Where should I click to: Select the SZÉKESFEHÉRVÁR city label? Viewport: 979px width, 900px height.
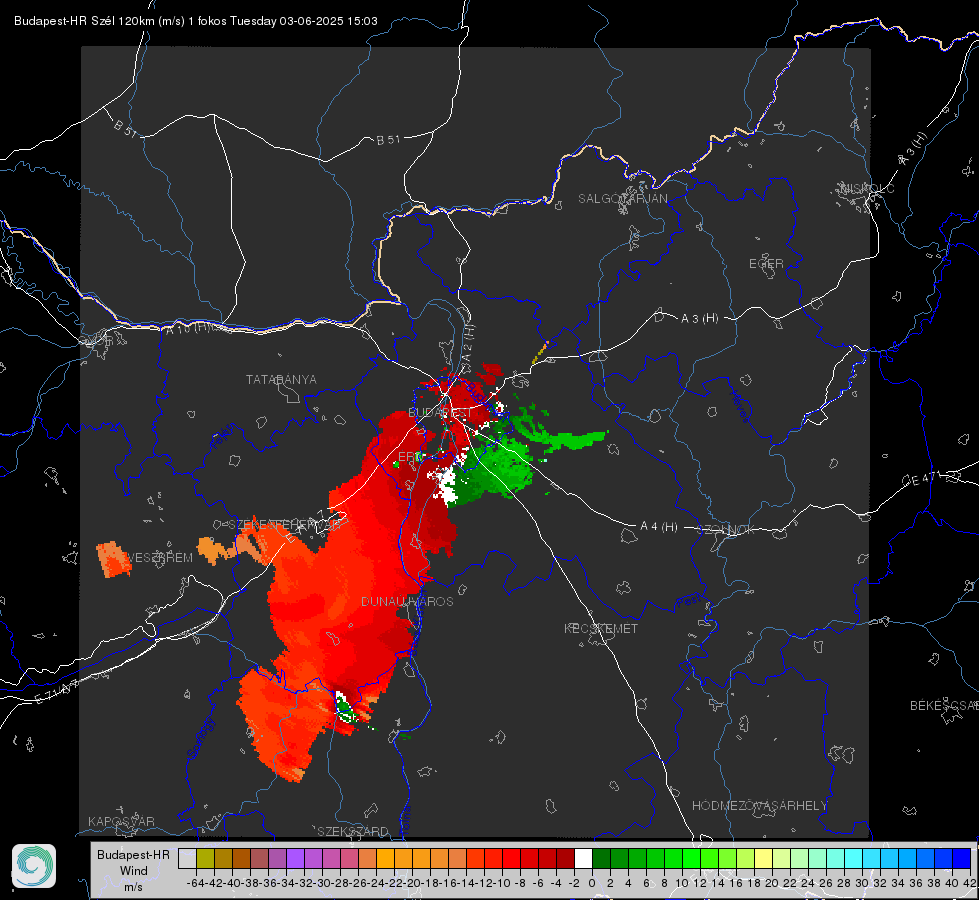[x=284, y=525]
